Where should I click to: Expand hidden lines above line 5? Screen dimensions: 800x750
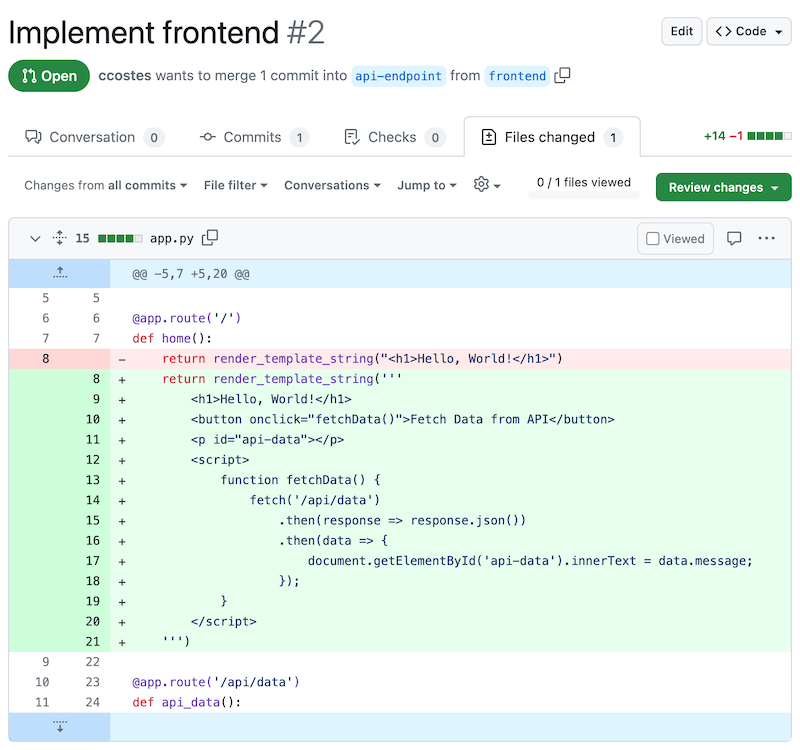59,273
